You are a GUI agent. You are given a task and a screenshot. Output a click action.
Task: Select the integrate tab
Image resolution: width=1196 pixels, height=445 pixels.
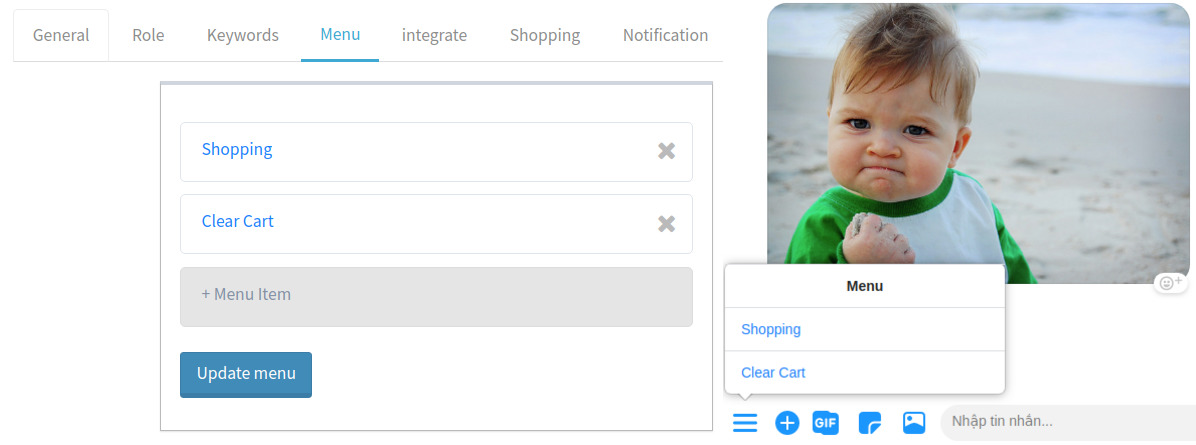tap(434, 35)
